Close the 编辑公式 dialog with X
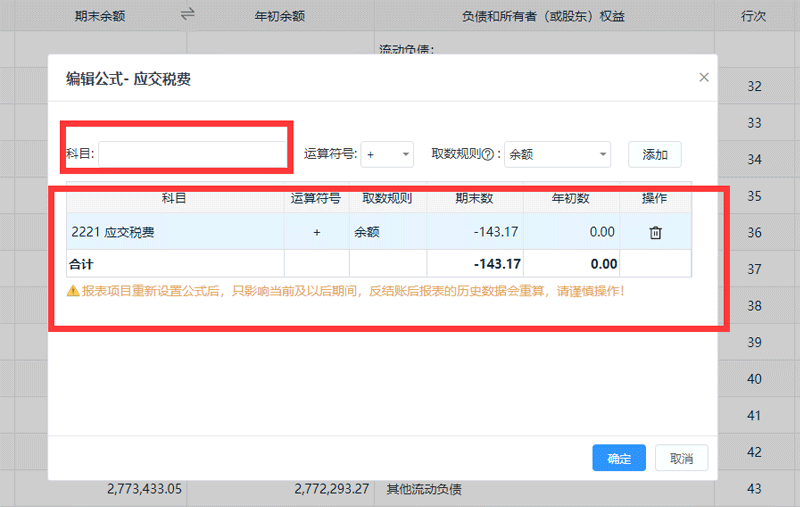Screen dimensions: 800x507 point(704,77)
